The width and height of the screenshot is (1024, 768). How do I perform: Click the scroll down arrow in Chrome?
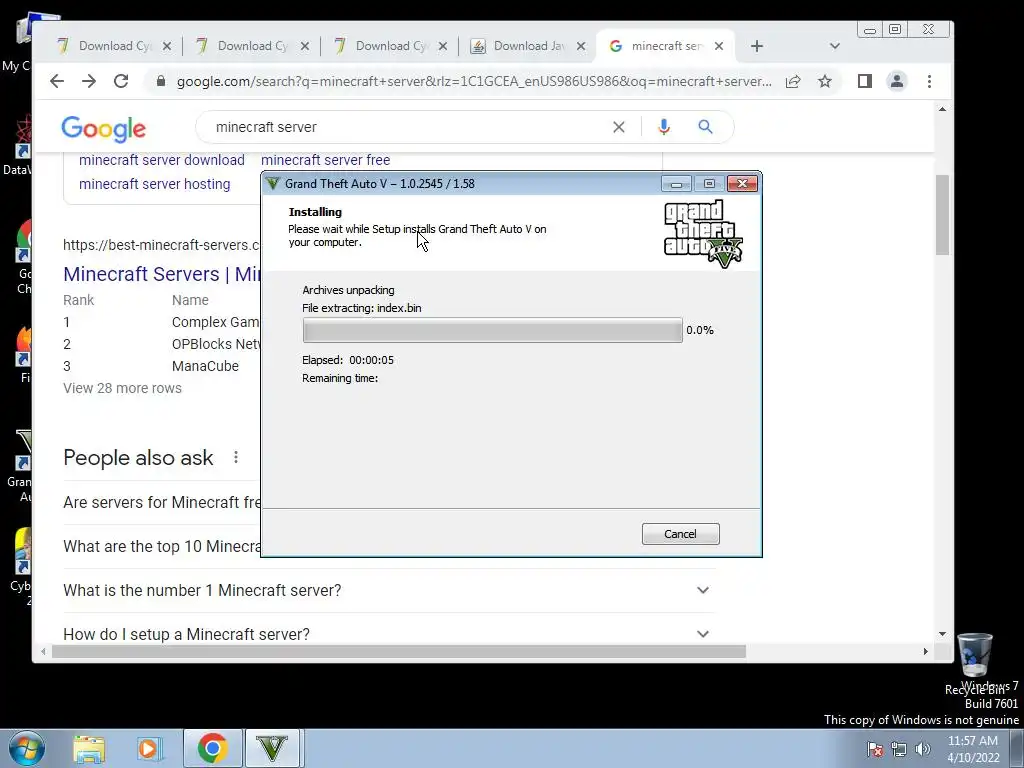coord(942,633)
